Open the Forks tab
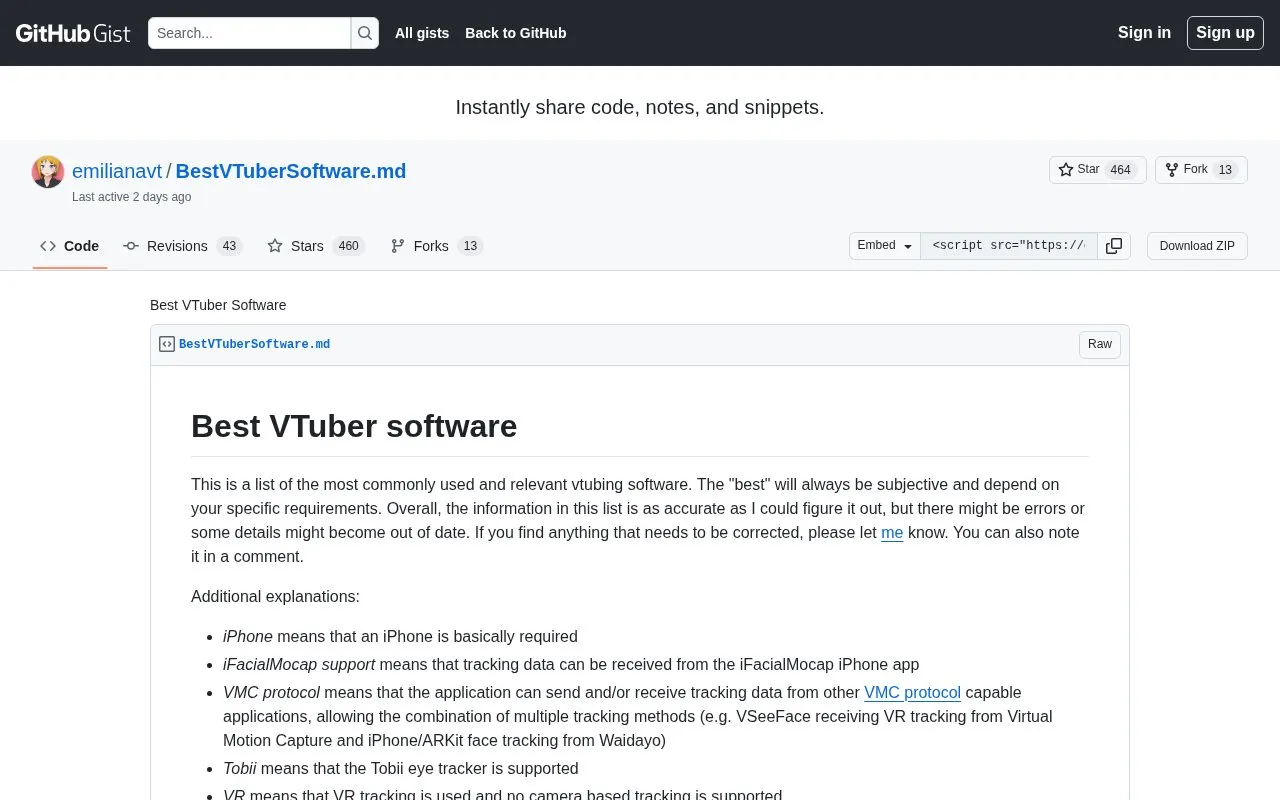Viewport: 1280px width, 800px height. click(437, 246)
